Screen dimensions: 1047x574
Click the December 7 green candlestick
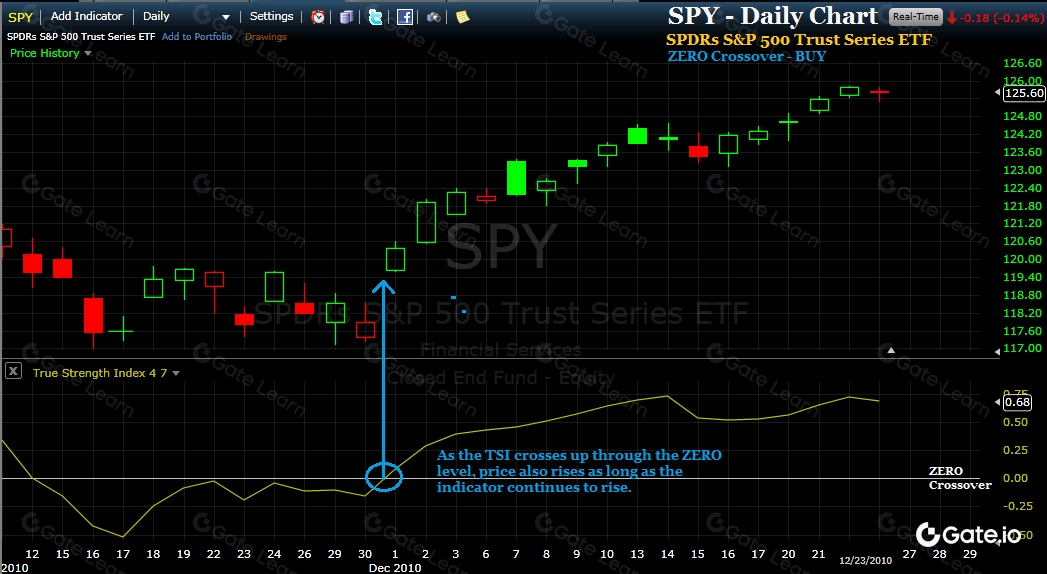click(516, 178)
